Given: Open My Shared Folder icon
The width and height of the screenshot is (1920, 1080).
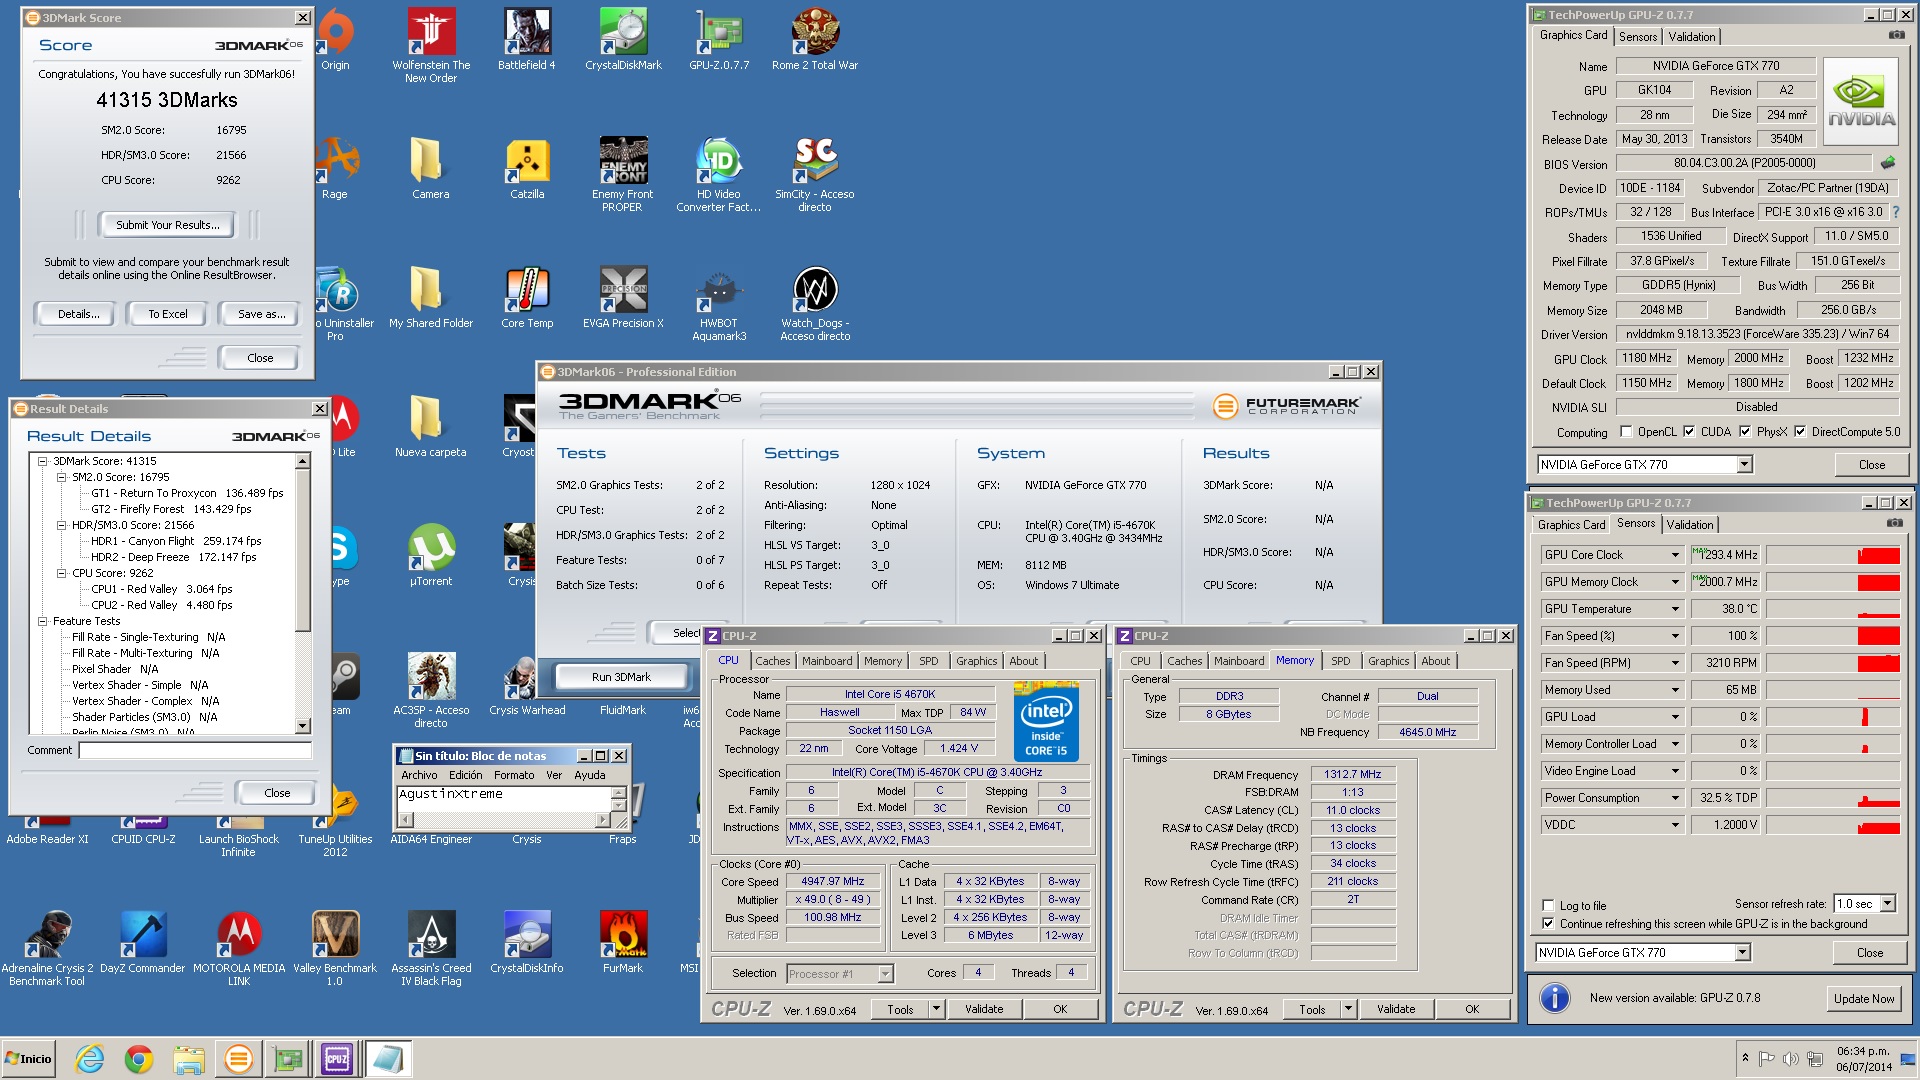Looking at the screenshot, I should click(431, 297).
